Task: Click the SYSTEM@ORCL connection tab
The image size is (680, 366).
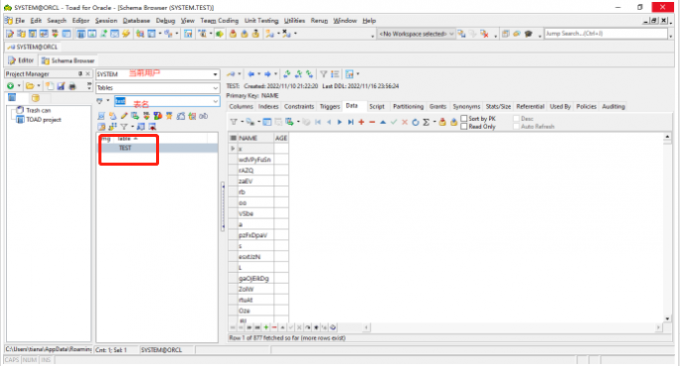Action: click(x=33, y=47)
